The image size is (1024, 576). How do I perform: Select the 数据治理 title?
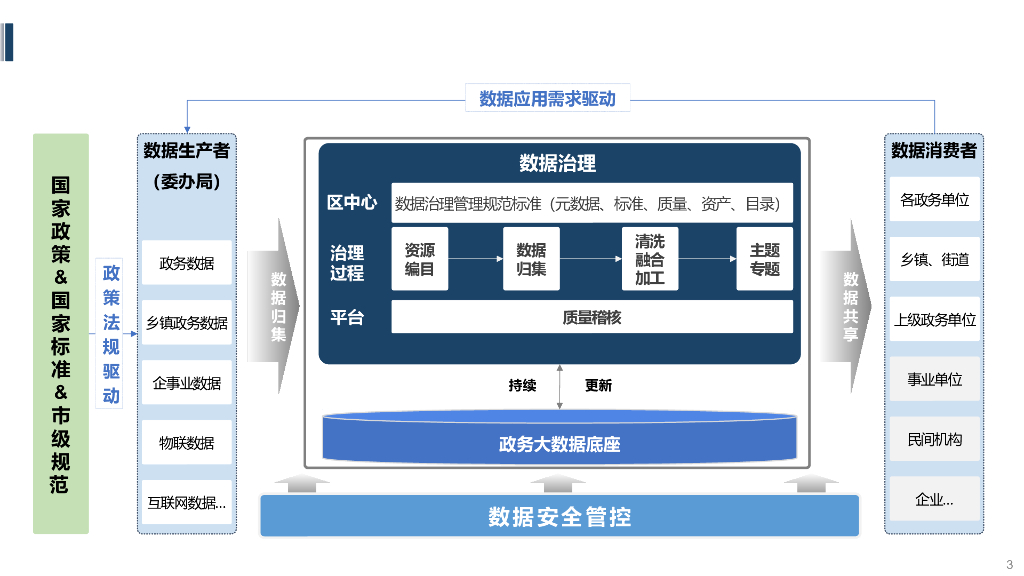(558, 163)
